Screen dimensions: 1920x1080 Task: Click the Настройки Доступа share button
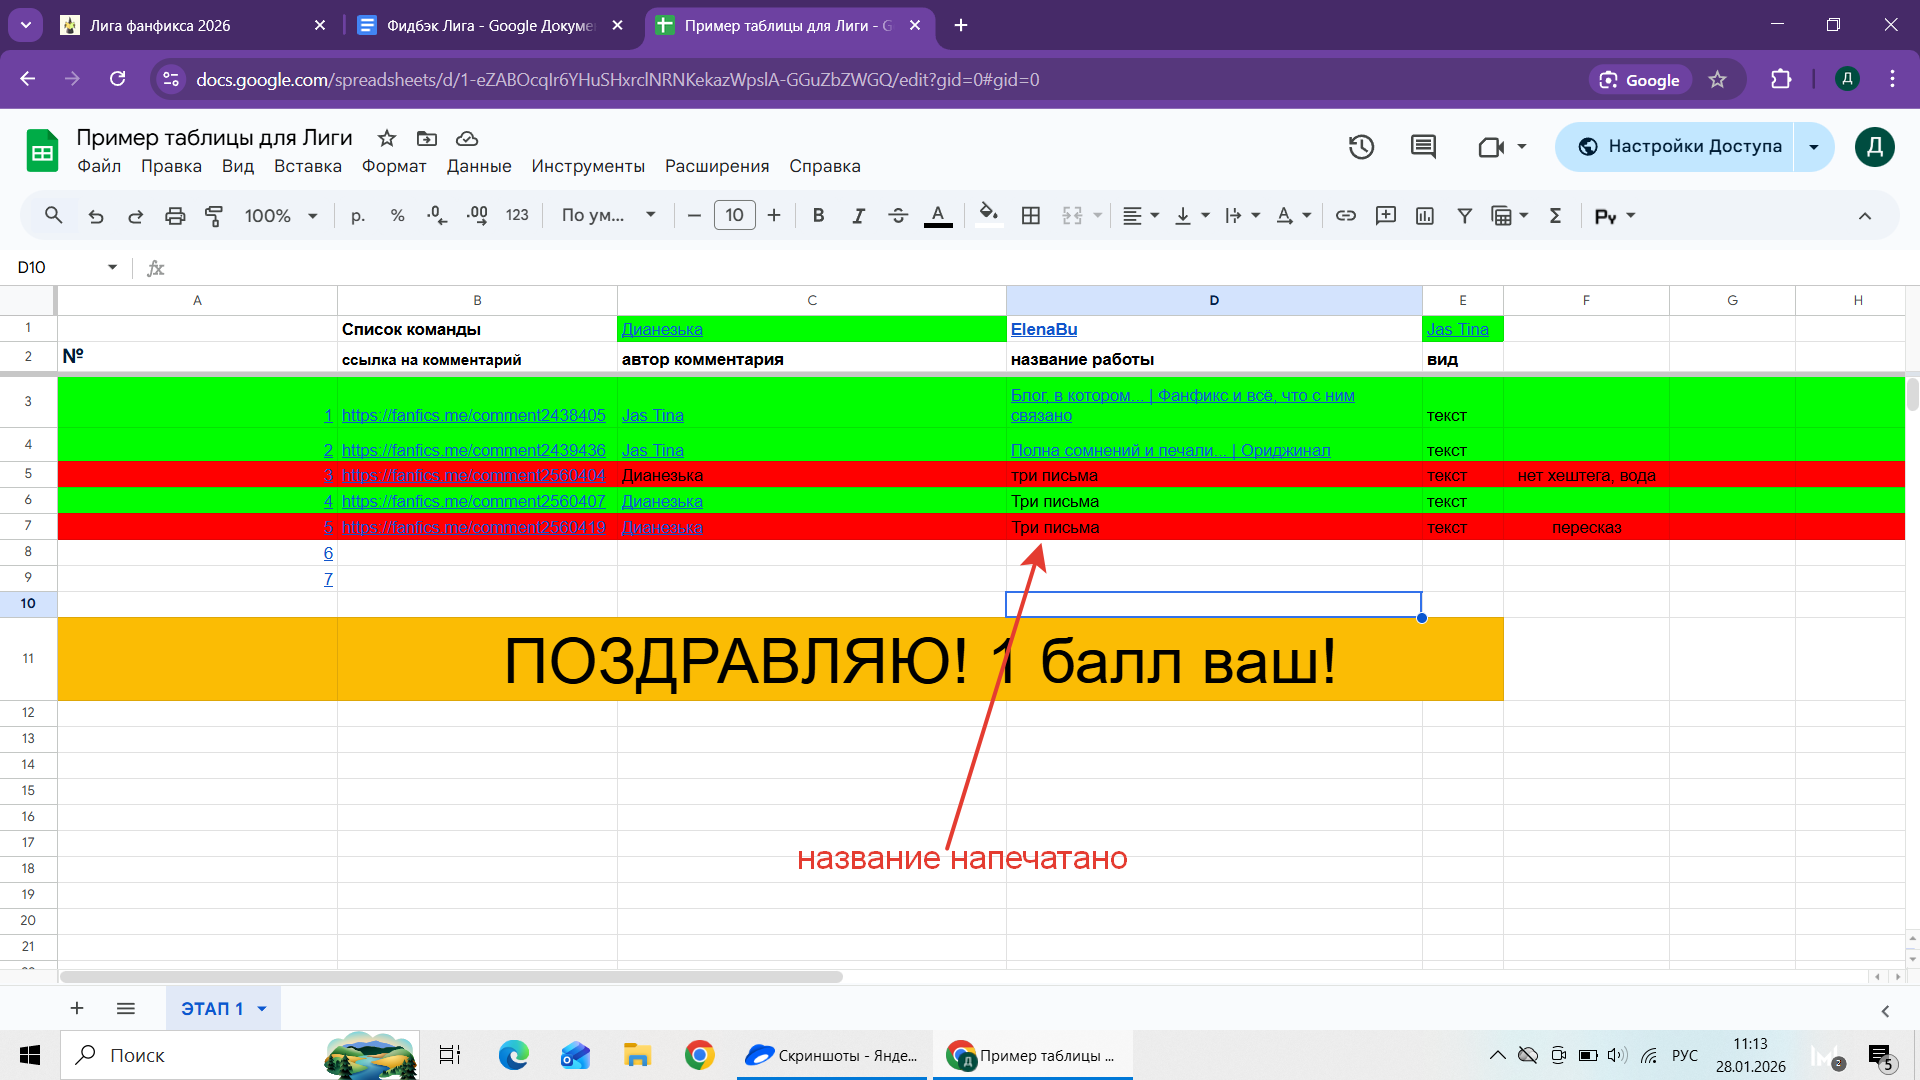(1680, 147)
